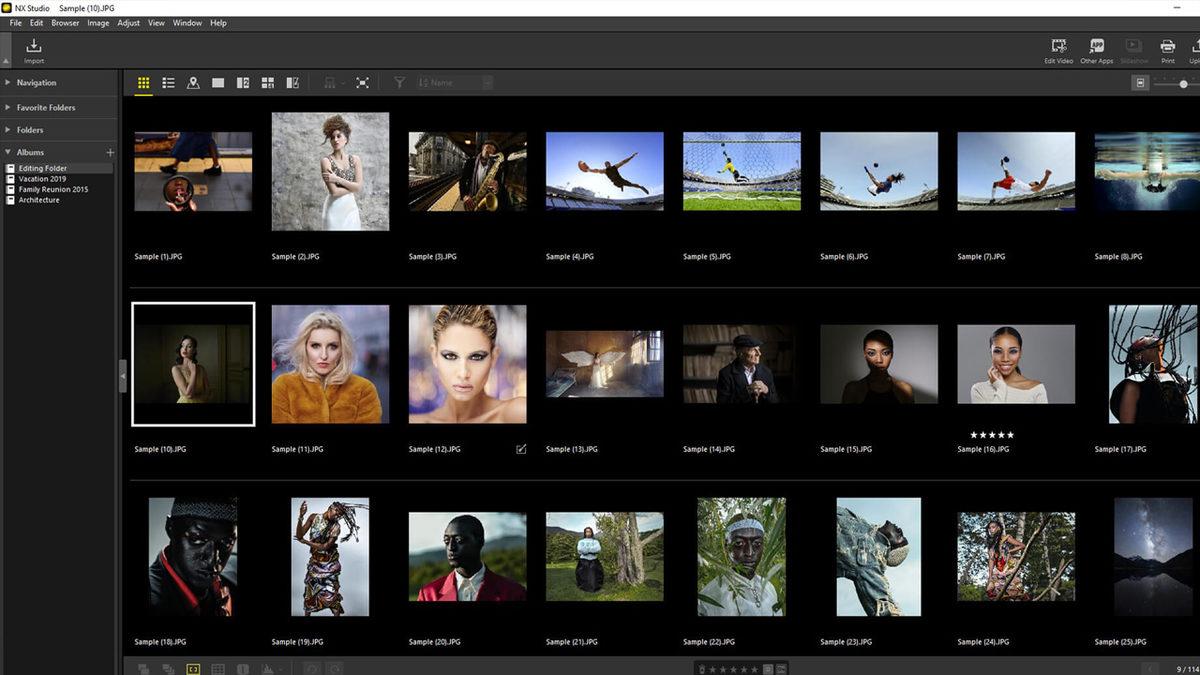Expand the Folders section
The image size is (1200, 675).
(x=30, y=129)
